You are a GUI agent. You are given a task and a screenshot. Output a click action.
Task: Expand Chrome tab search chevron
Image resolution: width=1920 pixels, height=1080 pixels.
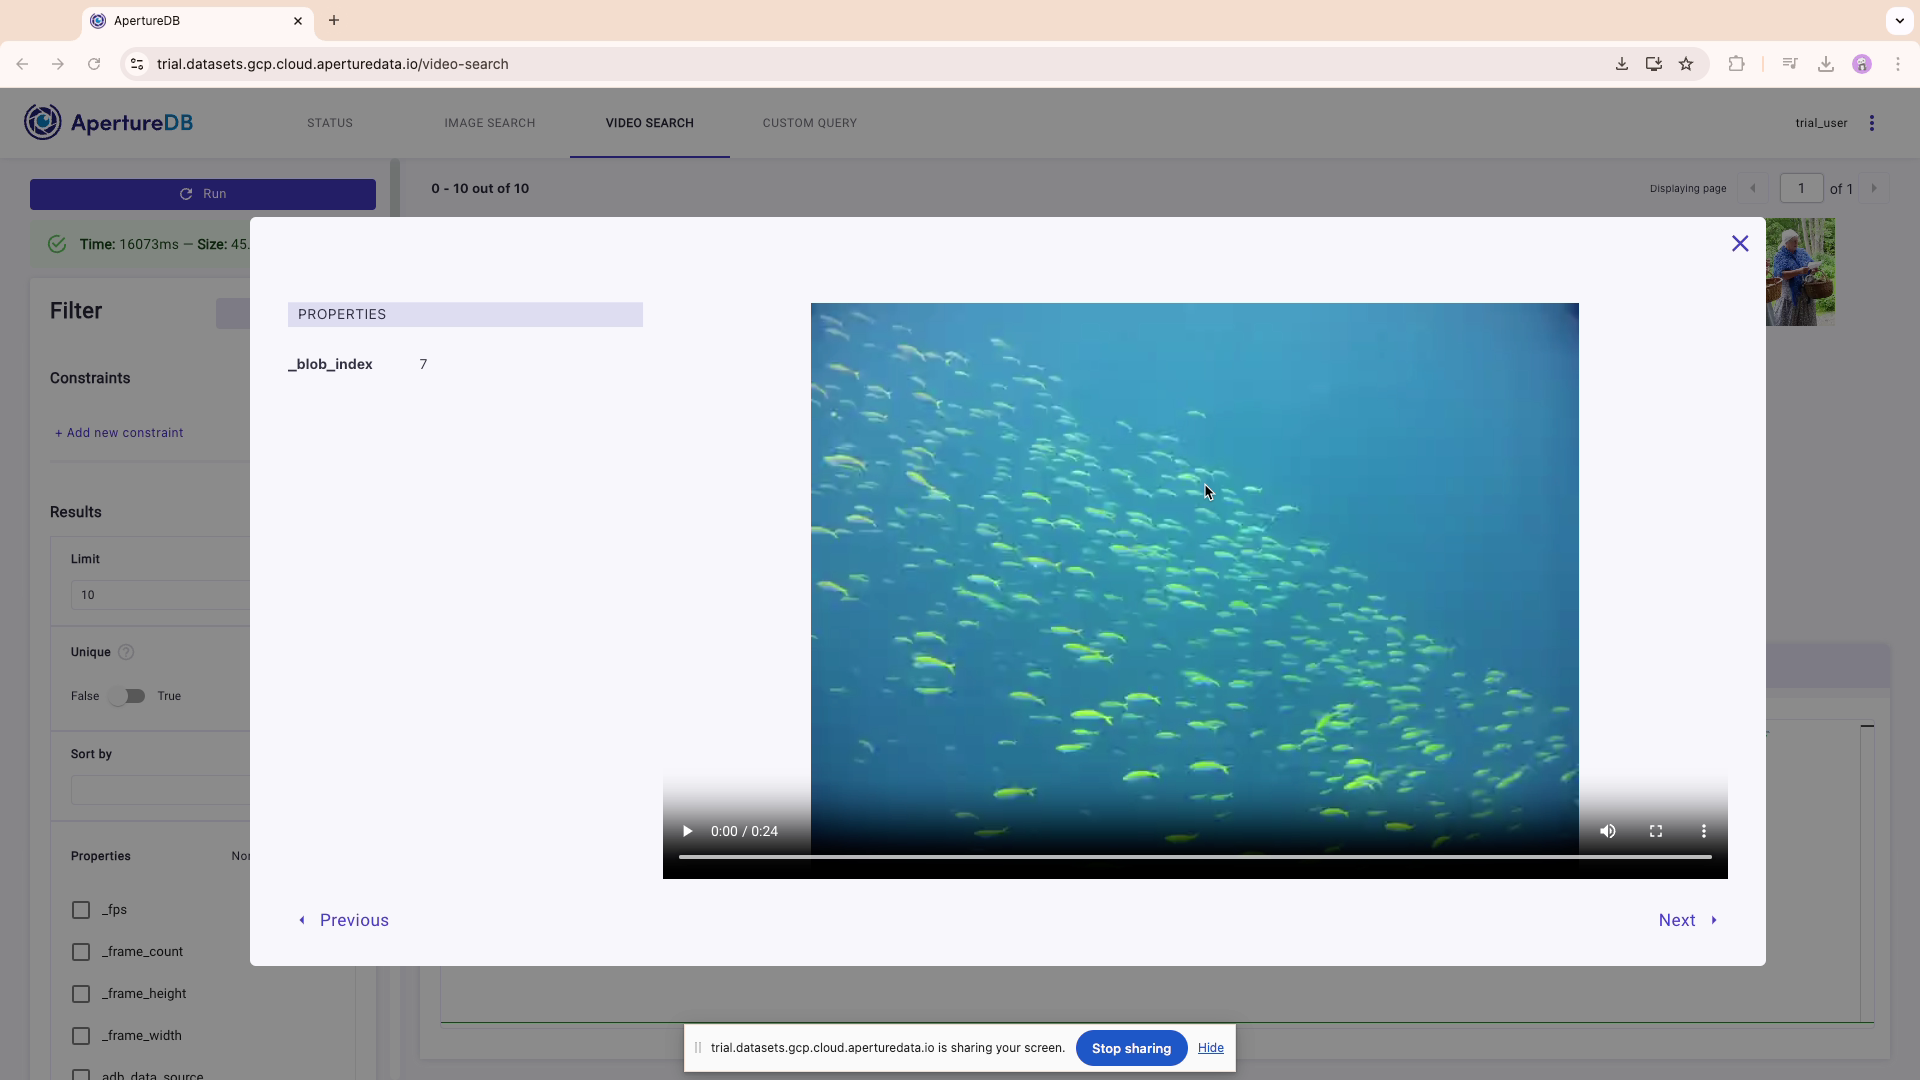tap(1899, 20)
